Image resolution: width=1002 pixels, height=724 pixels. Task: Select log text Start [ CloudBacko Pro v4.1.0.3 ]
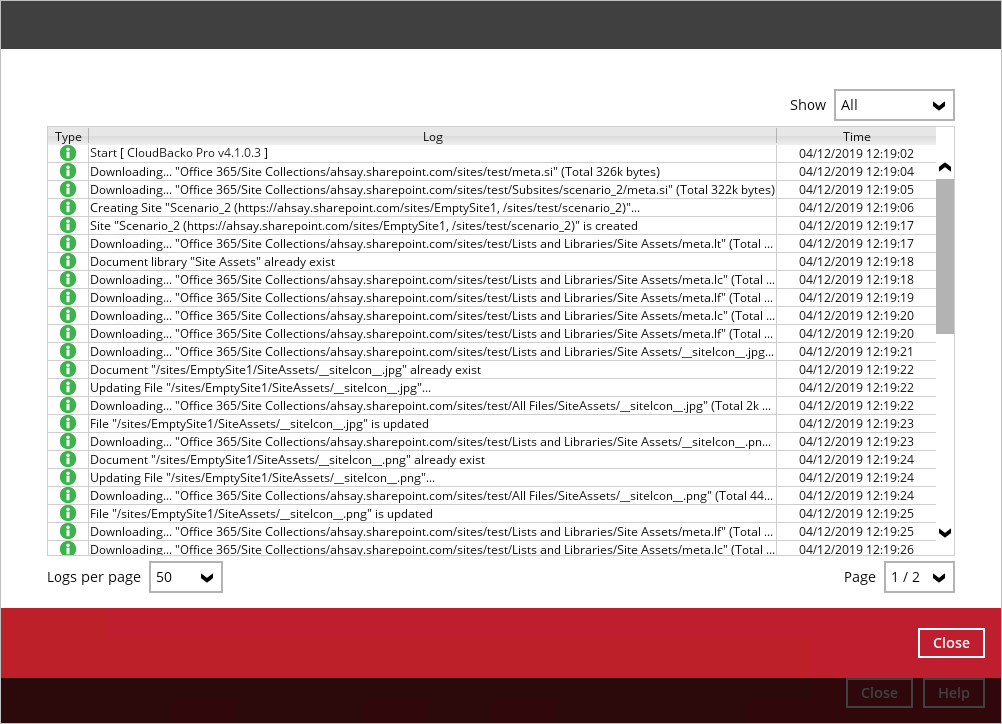179,153
